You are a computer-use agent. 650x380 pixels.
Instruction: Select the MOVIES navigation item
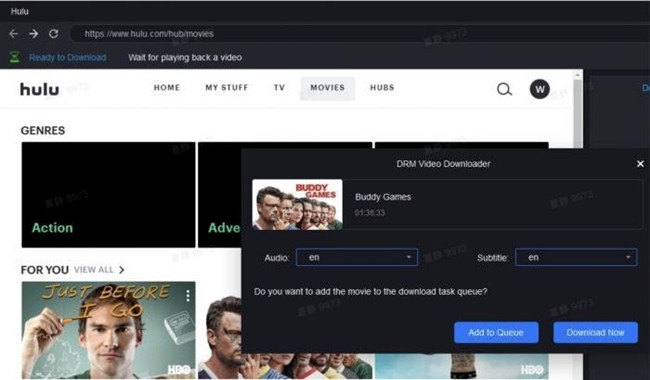327,88
